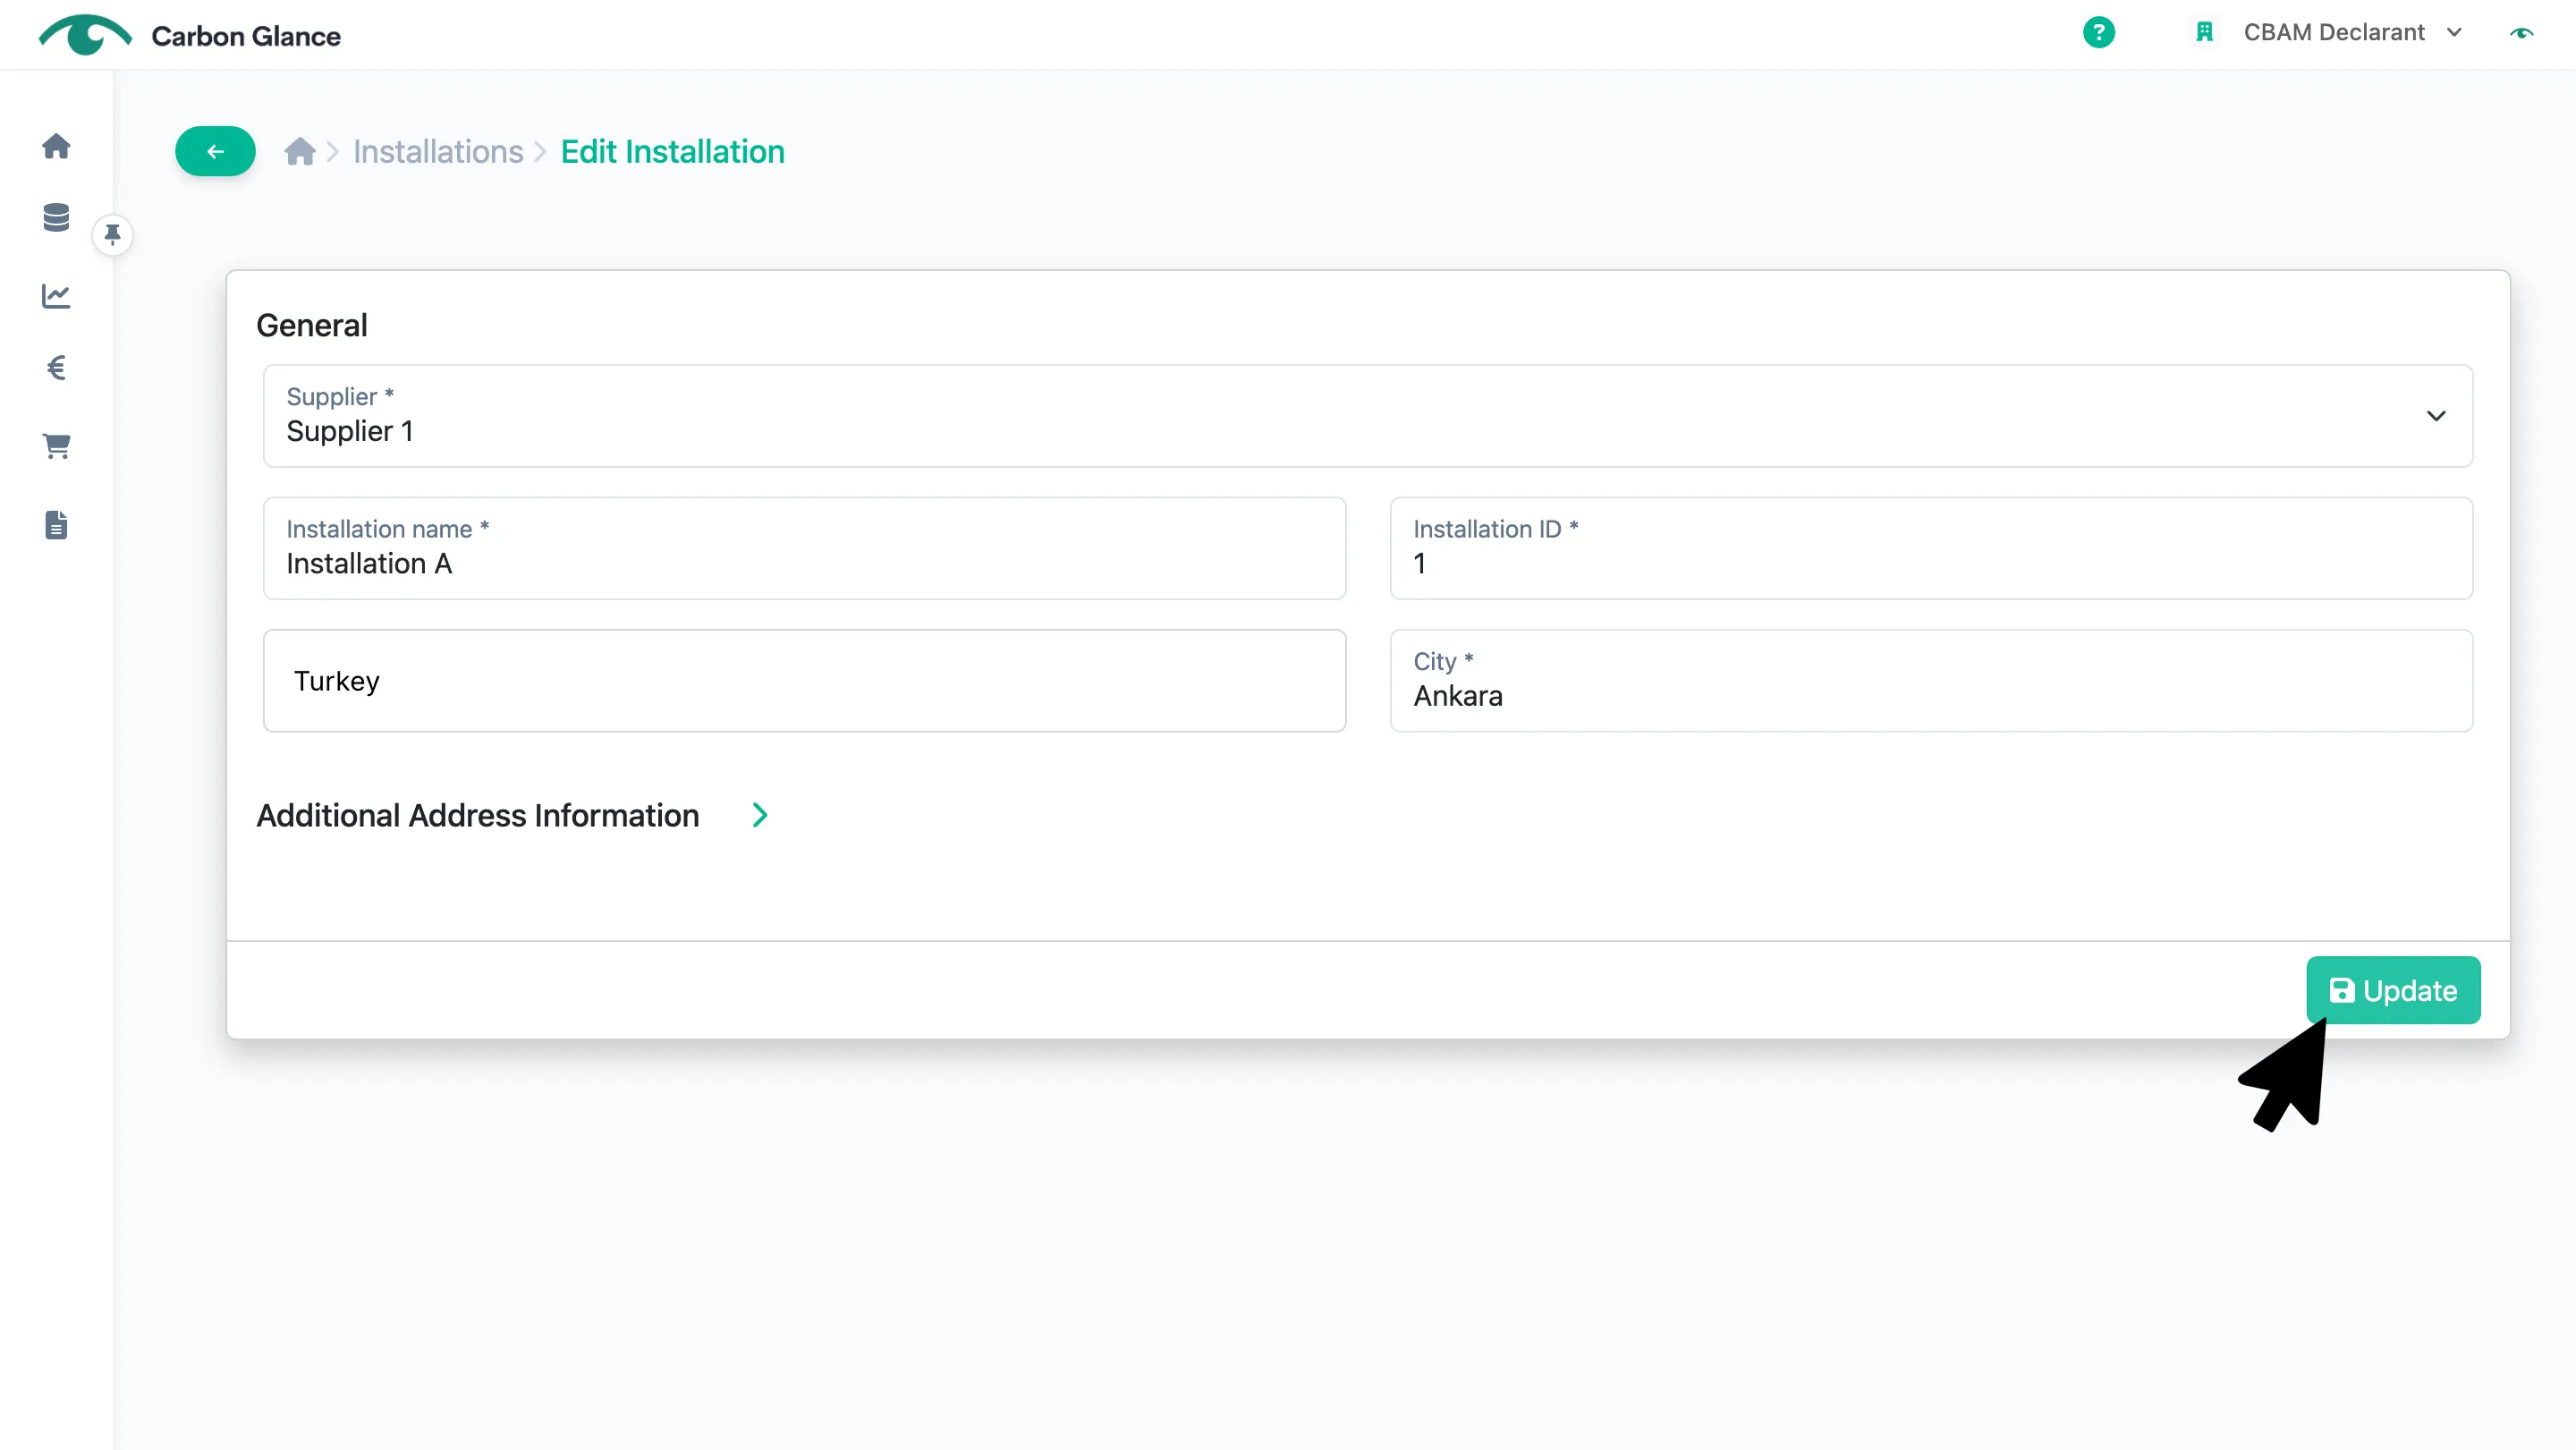Click the General section heading
Screen dimensions: 2576x1450
[x=311, y=325]
